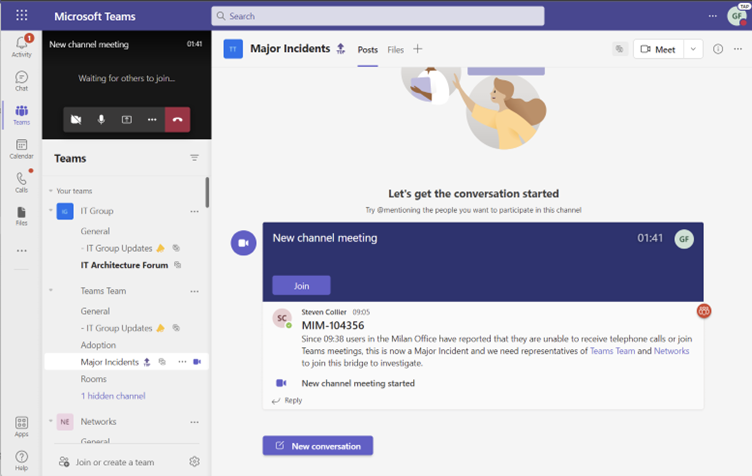Click the team chat icon next to Meet

(x=620, y=49)
